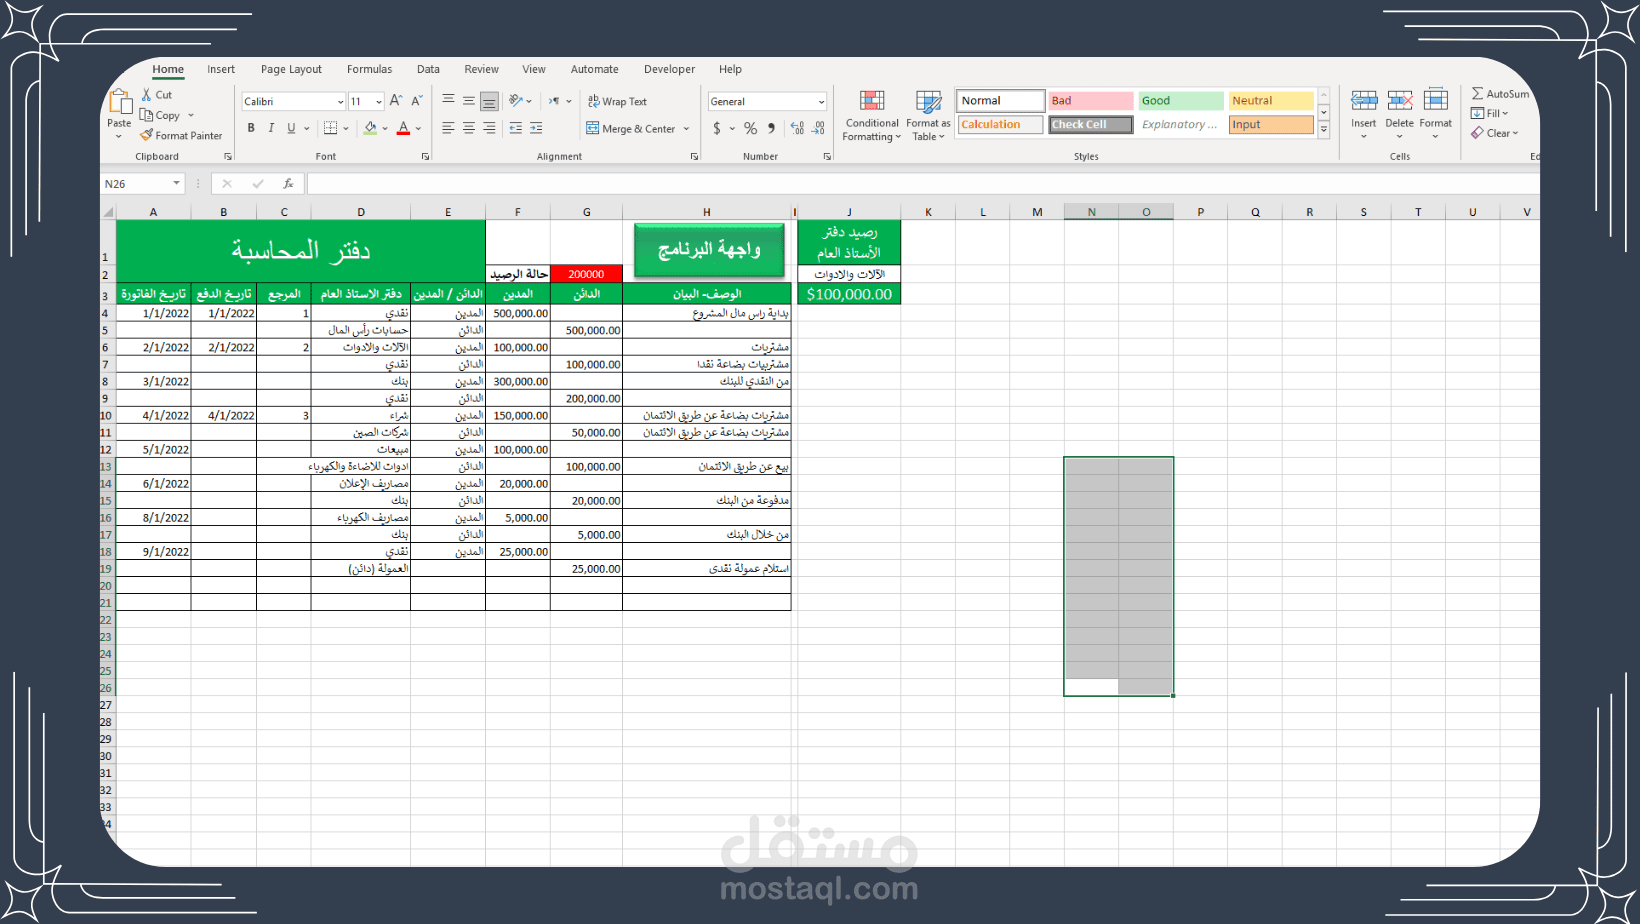Open Alignment settings dialog launcher
The image size is (1640, 924).
tap(694, 157)
